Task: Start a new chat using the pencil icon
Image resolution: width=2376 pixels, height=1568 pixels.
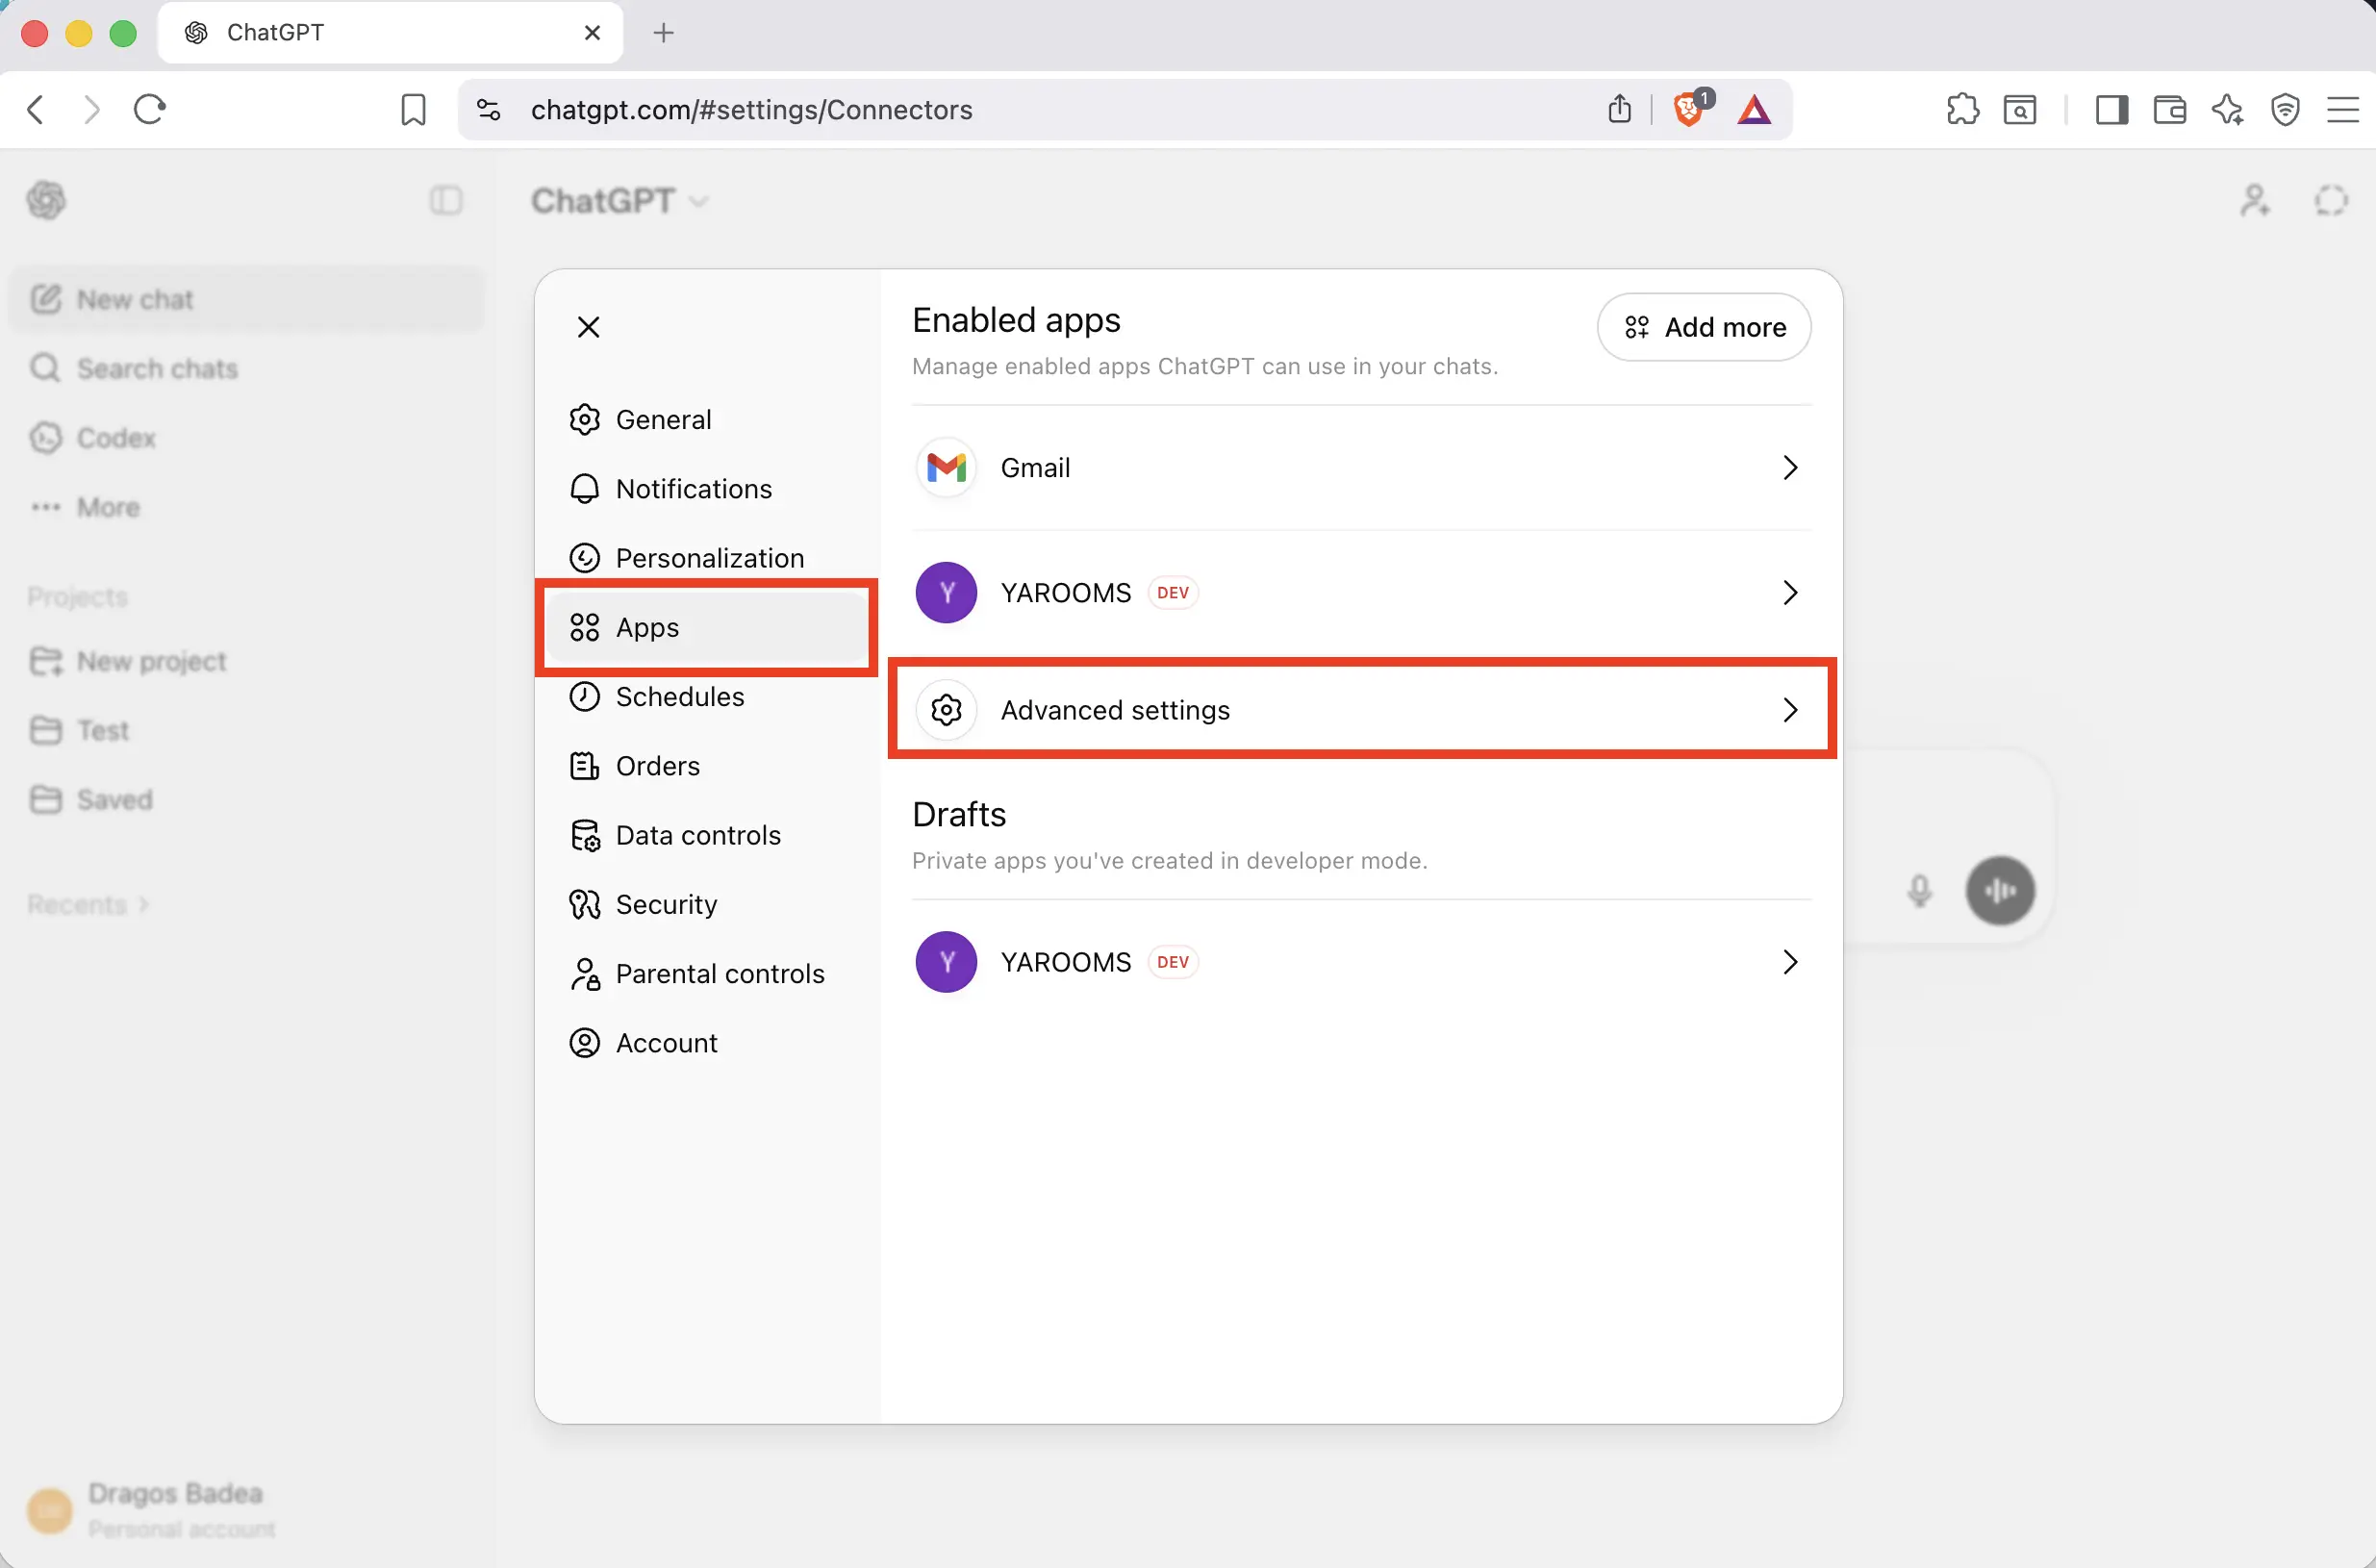Action: click(x=46, y=299)
